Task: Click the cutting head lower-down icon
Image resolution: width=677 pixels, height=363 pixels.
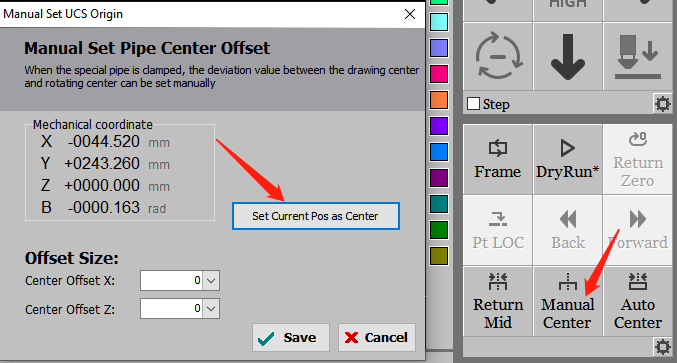Action: 637,57
